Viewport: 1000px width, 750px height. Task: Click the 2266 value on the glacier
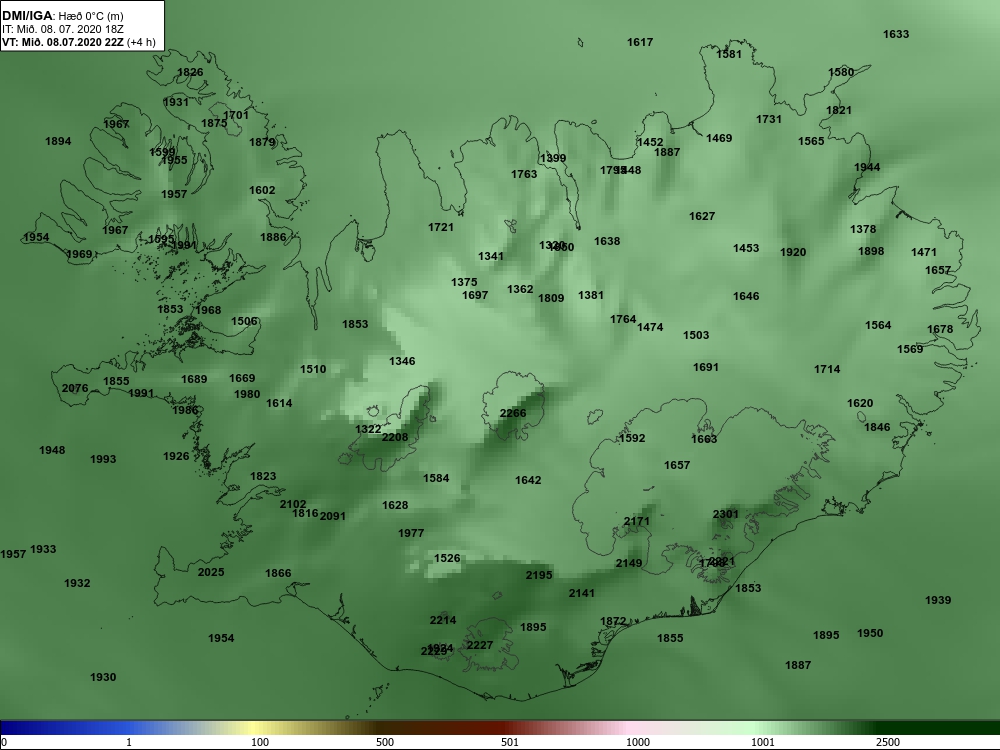coord(513,413)
